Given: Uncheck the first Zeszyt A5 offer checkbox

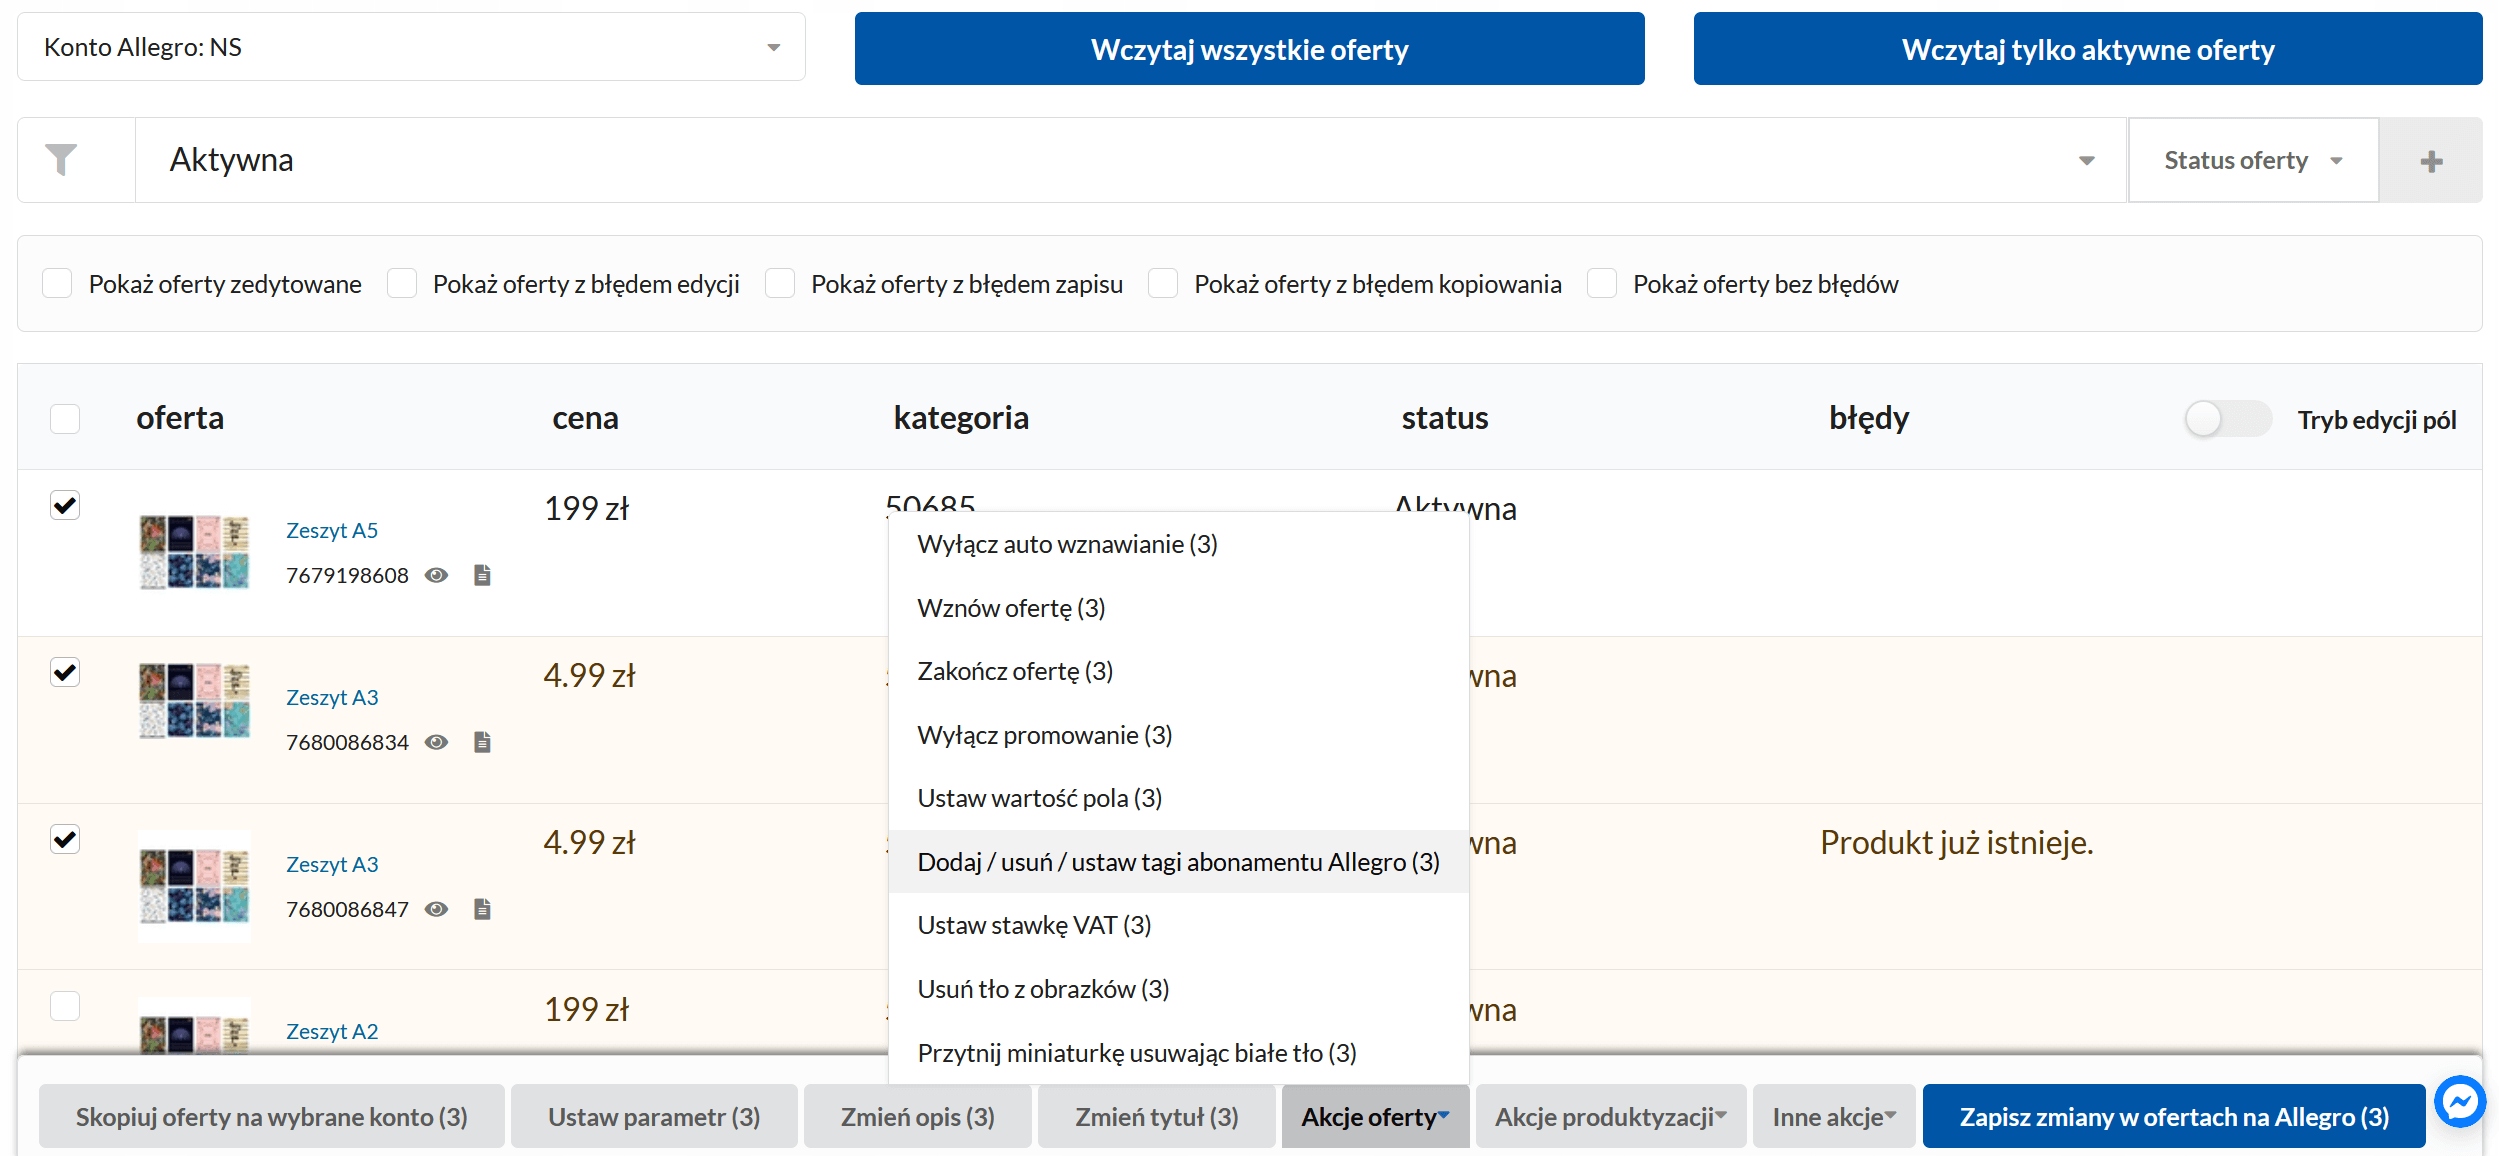Looking at the screenshot, I should [65, 505].
